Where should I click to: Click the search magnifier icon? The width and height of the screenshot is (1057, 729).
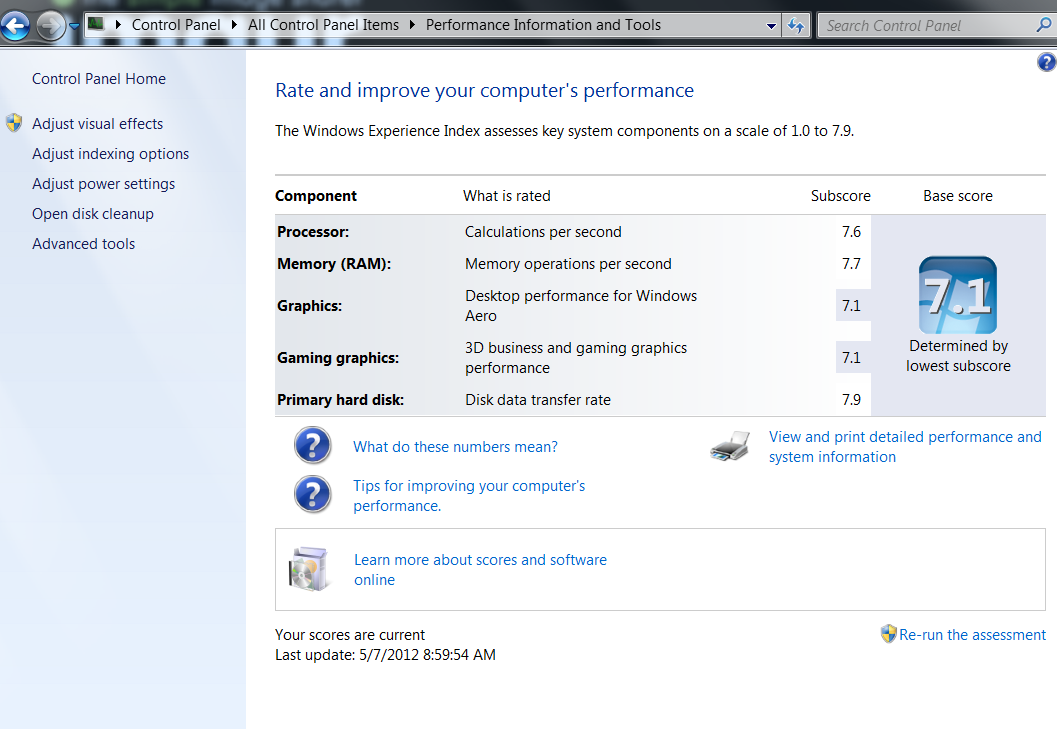pyautogui.click(x=1044, y=25)
